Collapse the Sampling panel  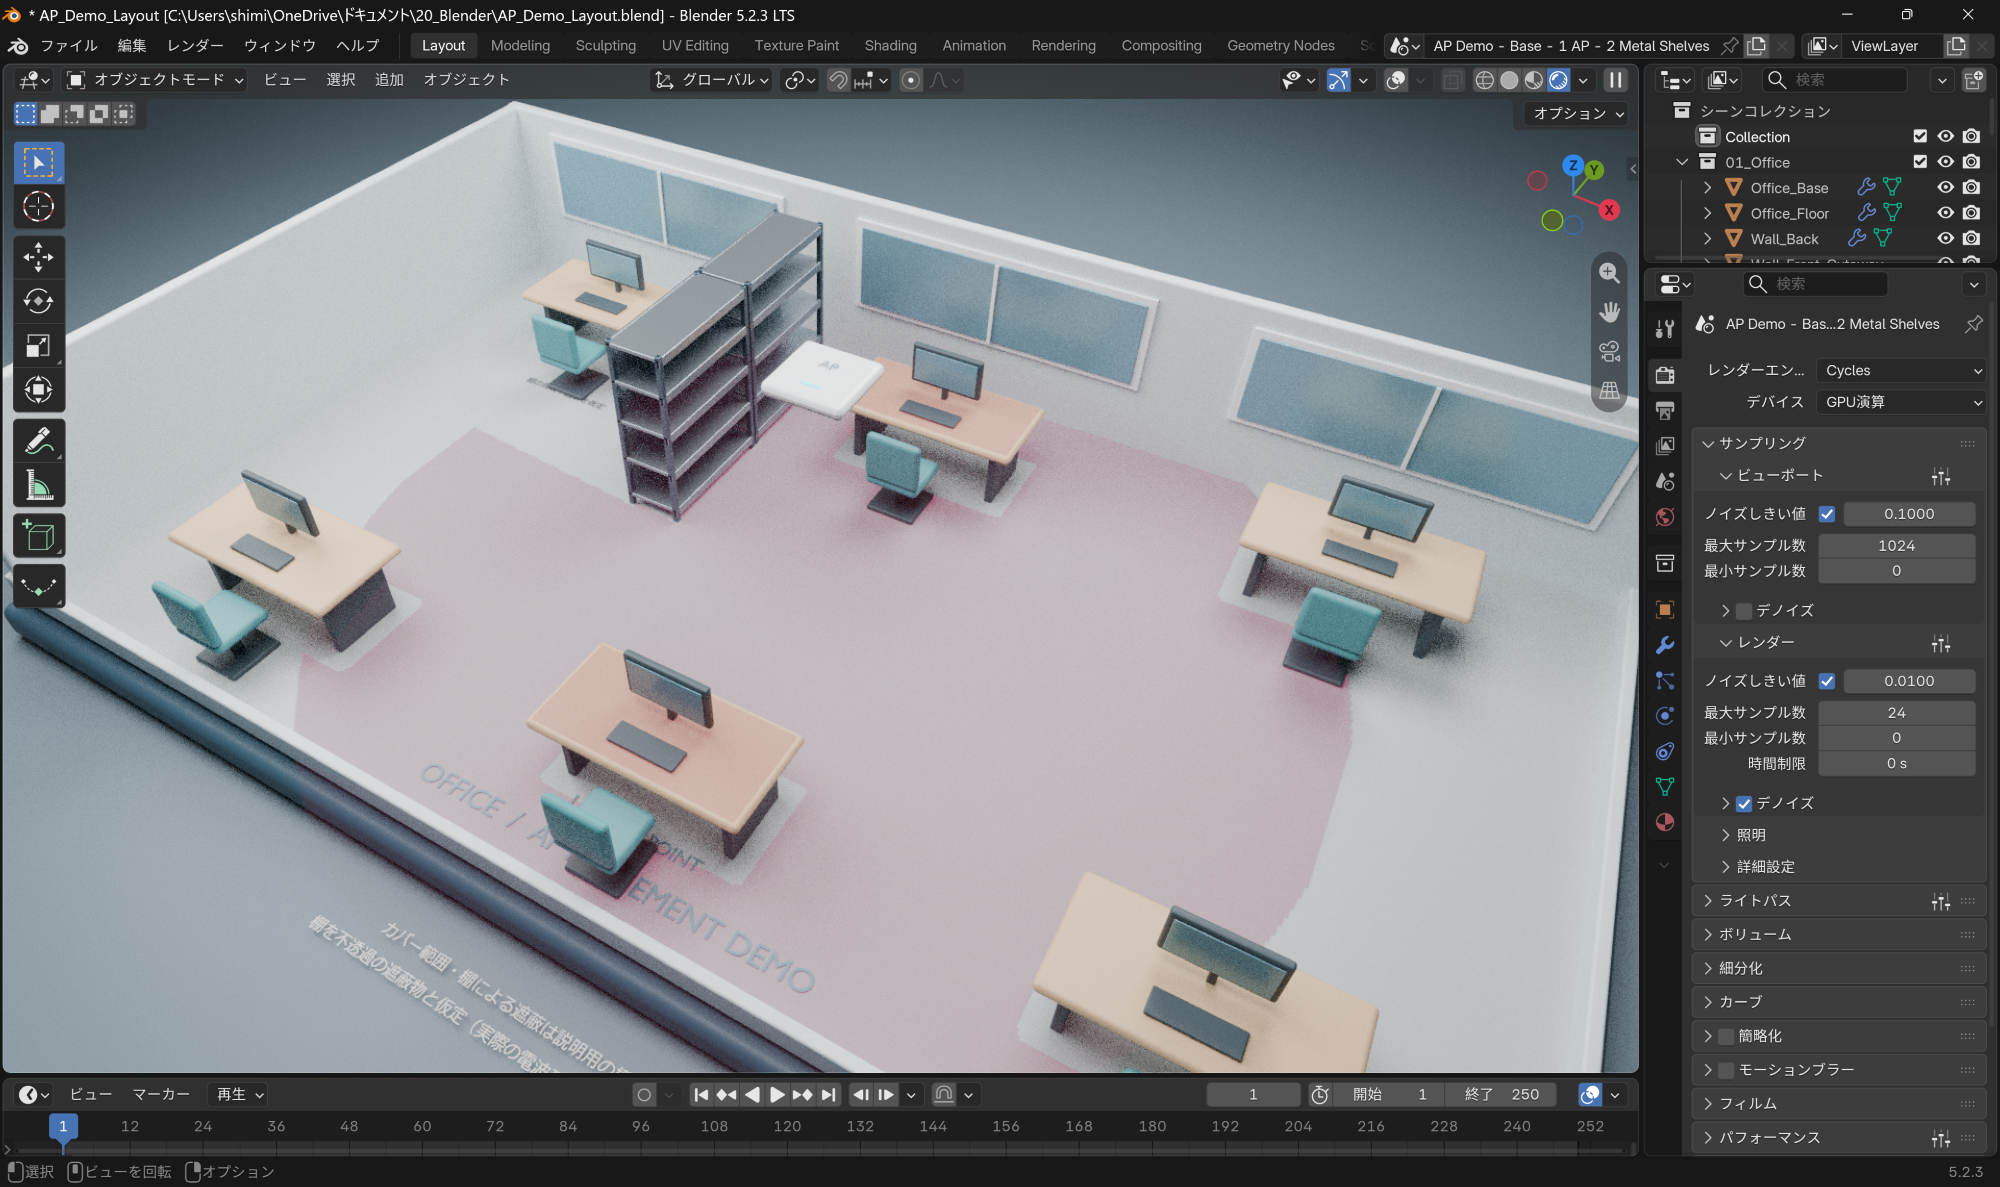click(x=1761, y=443)
